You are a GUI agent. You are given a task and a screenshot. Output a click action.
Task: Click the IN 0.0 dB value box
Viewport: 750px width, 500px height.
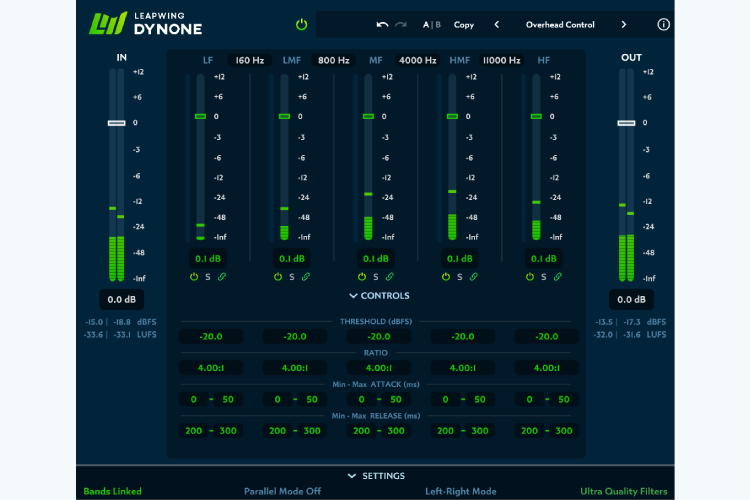tap(121, 300)
